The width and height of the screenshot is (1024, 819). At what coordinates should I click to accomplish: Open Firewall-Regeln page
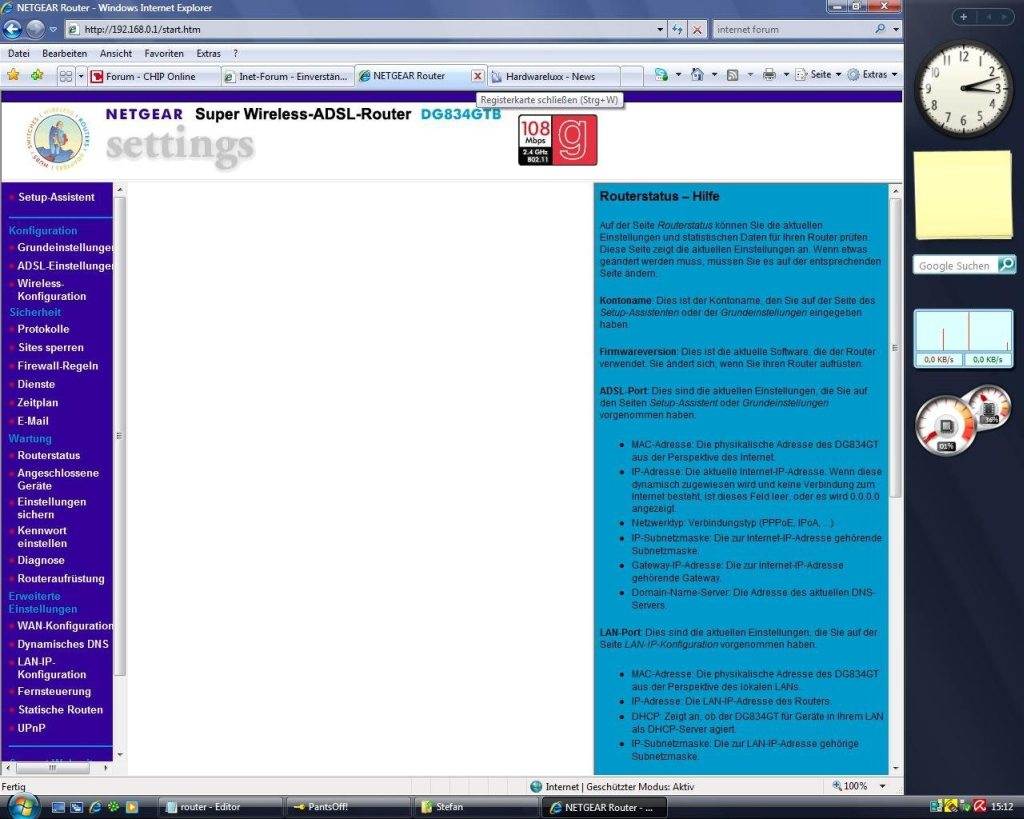(x=57, y=366)
